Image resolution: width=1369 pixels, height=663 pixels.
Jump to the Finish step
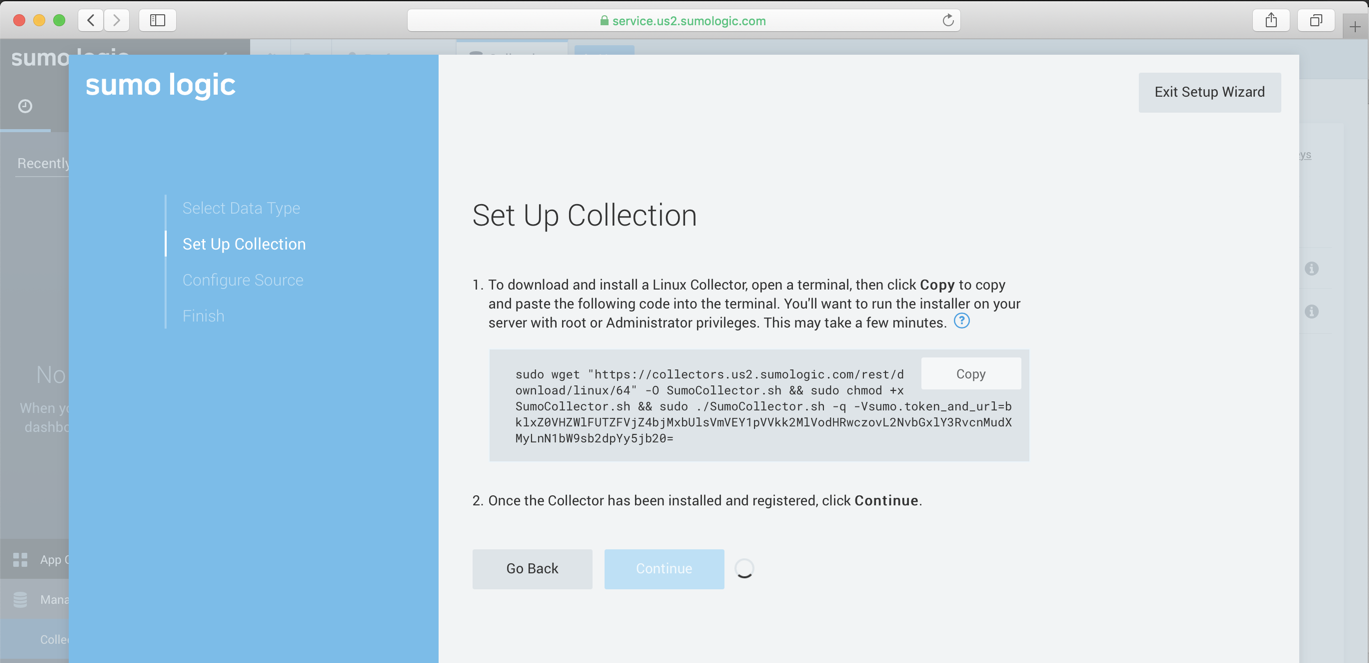[203, 316]
